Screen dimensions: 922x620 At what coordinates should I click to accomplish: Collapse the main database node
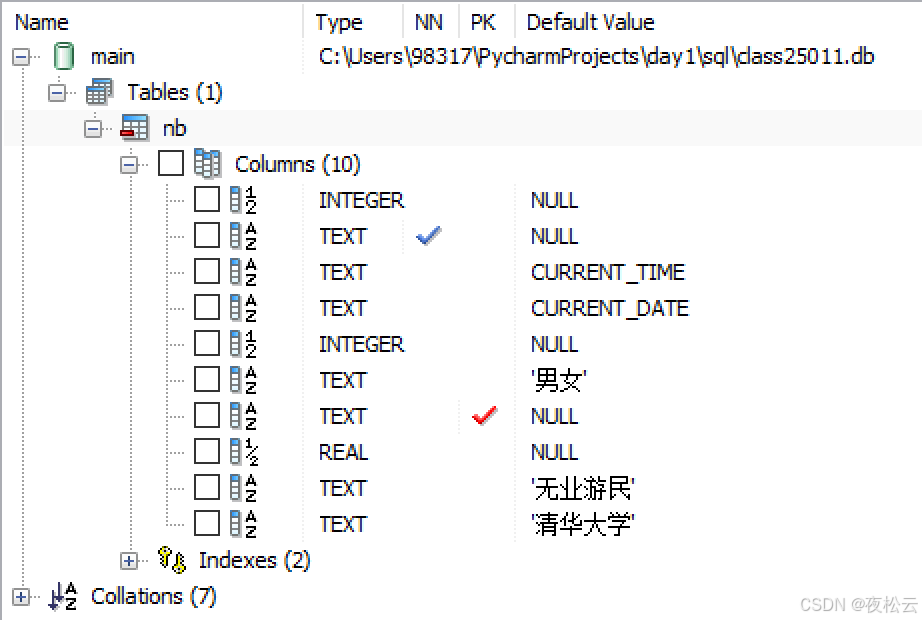click(x=21, y=57)
